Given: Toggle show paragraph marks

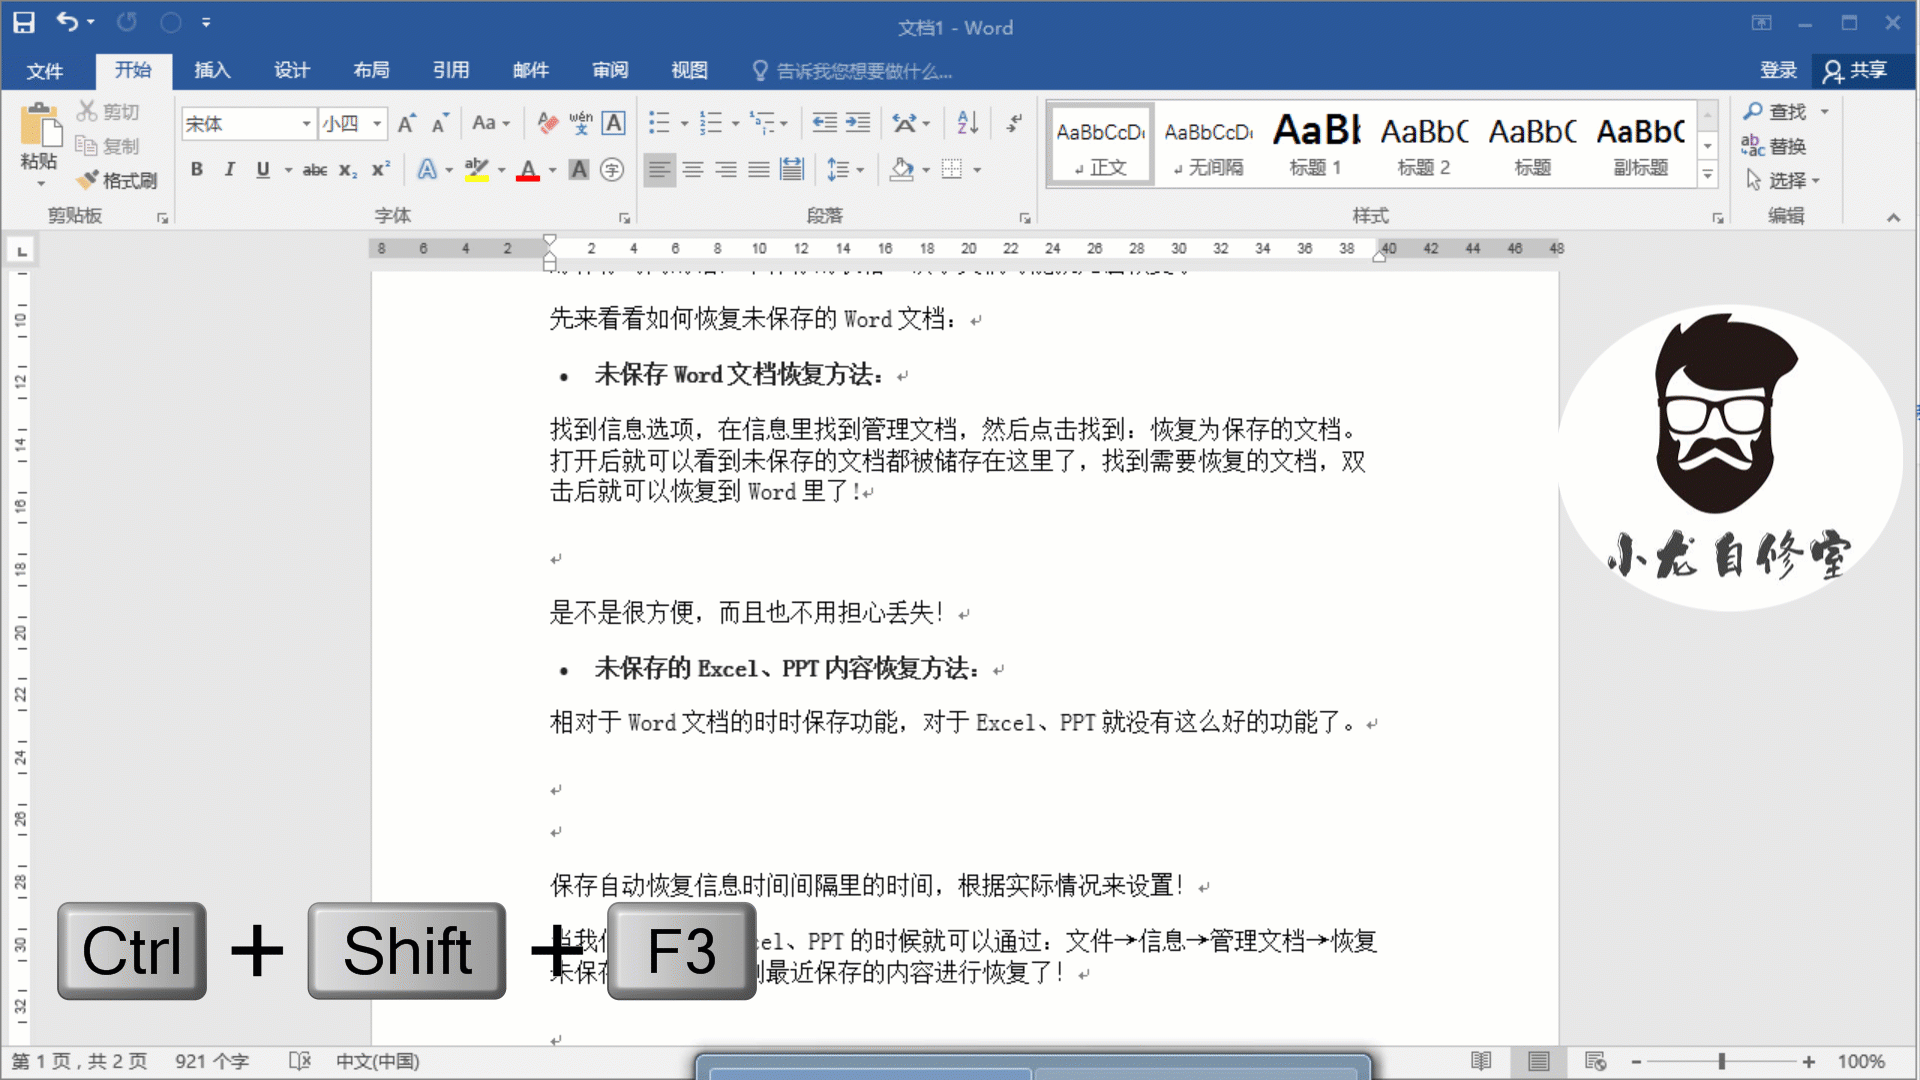Looking at the screenshot, I should [x=1015, y=123].
